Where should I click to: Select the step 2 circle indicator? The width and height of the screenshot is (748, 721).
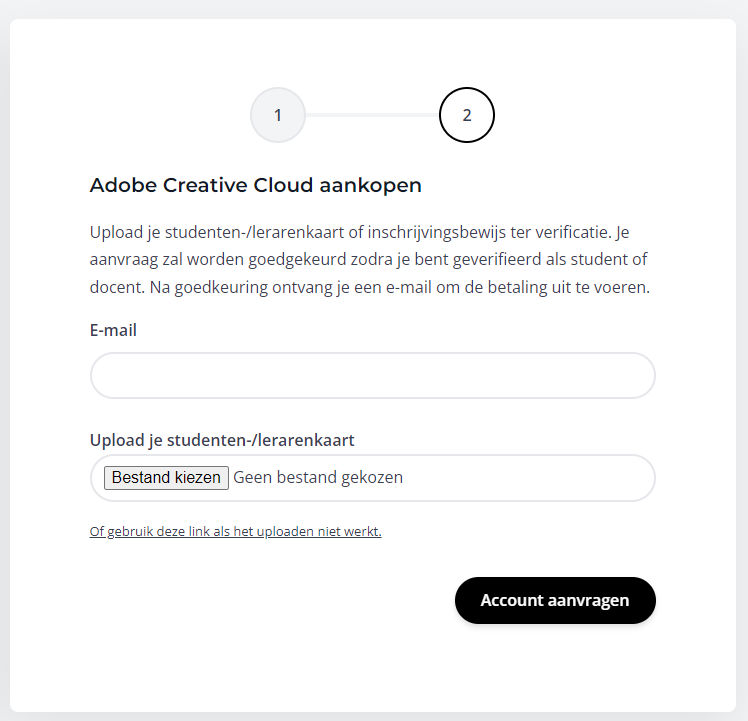click(x=467, y=115)
